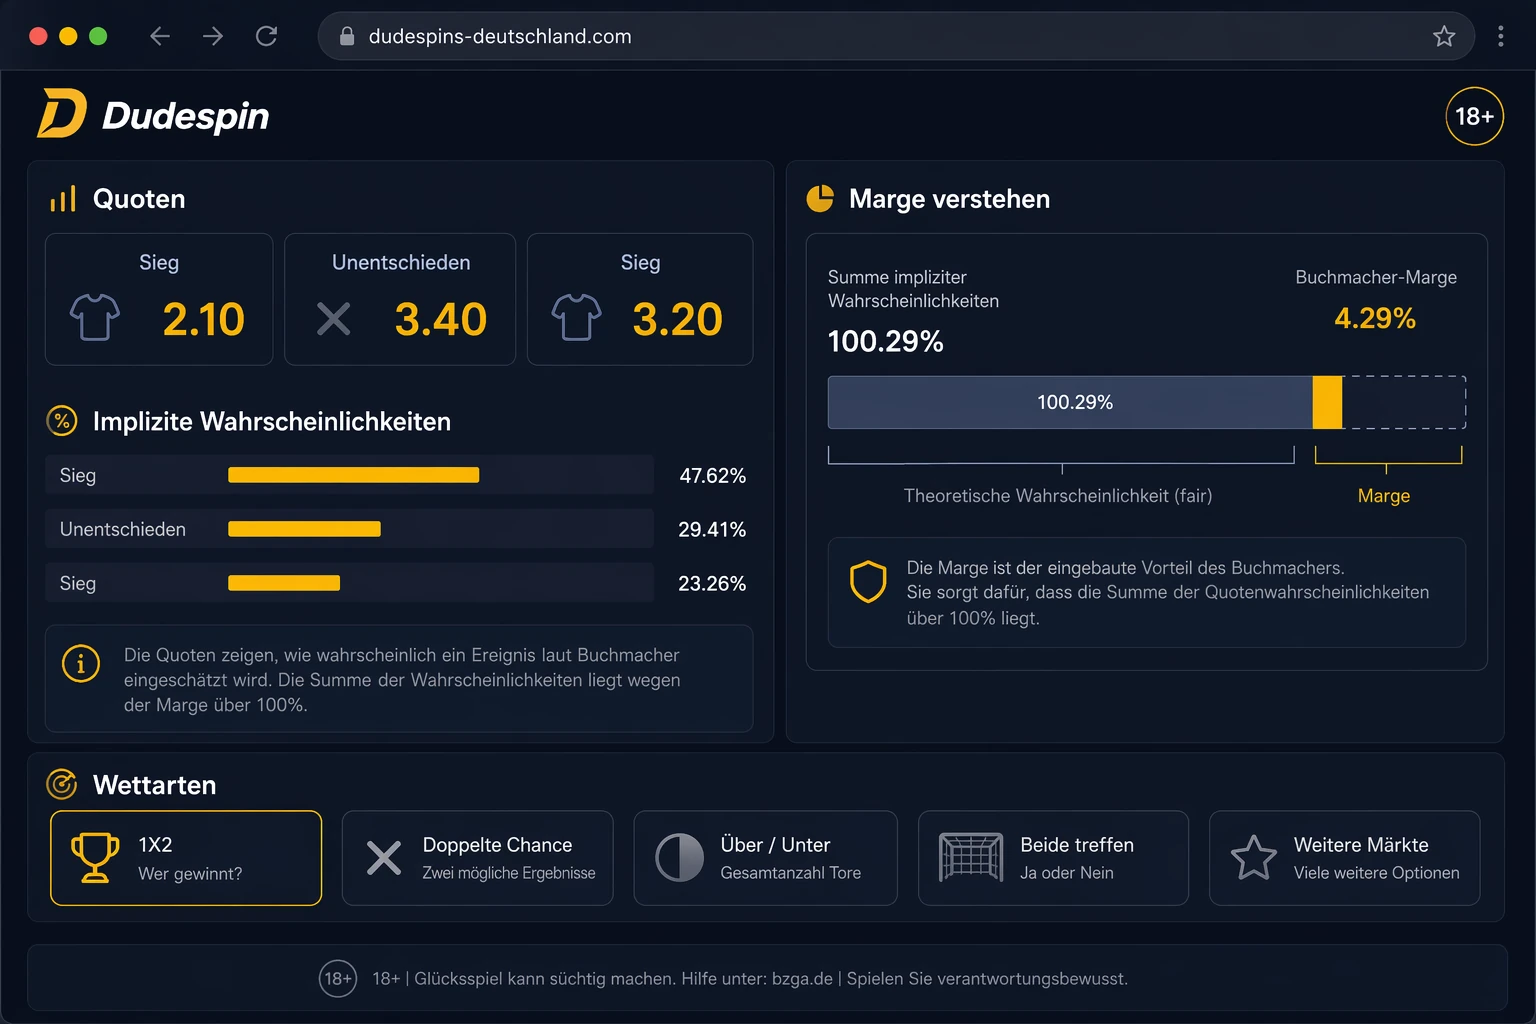Image resolution: width=1536 pixels, height=1024 pixels.
Task: Open bzga.de help link in footer
Action: click(802, 979)
